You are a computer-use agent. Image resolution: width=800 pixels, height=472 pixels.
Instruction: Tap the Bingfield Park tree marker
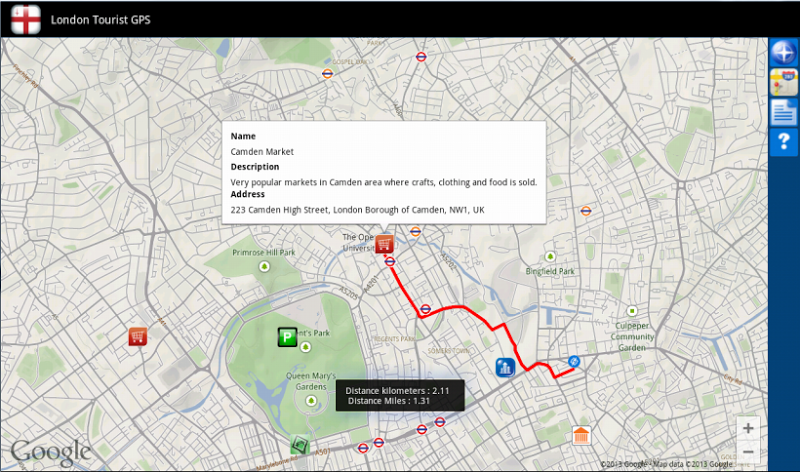(550, 257)
